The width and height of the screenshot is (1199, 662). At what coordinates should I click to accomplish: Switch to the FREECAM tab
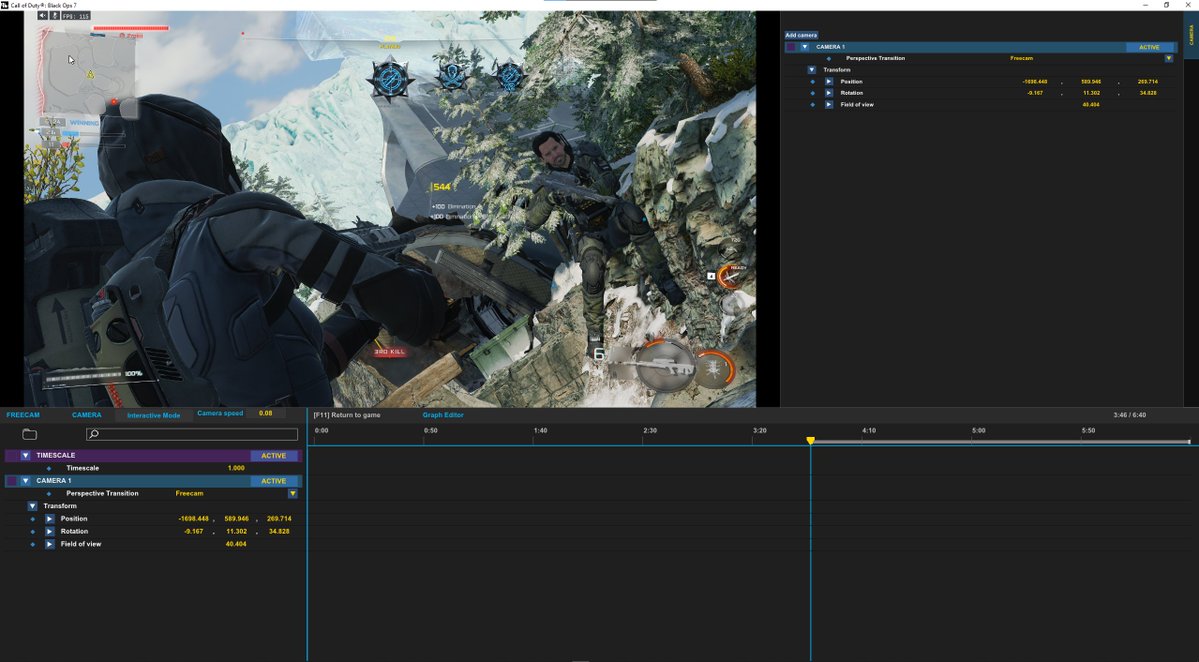point(23,415)
